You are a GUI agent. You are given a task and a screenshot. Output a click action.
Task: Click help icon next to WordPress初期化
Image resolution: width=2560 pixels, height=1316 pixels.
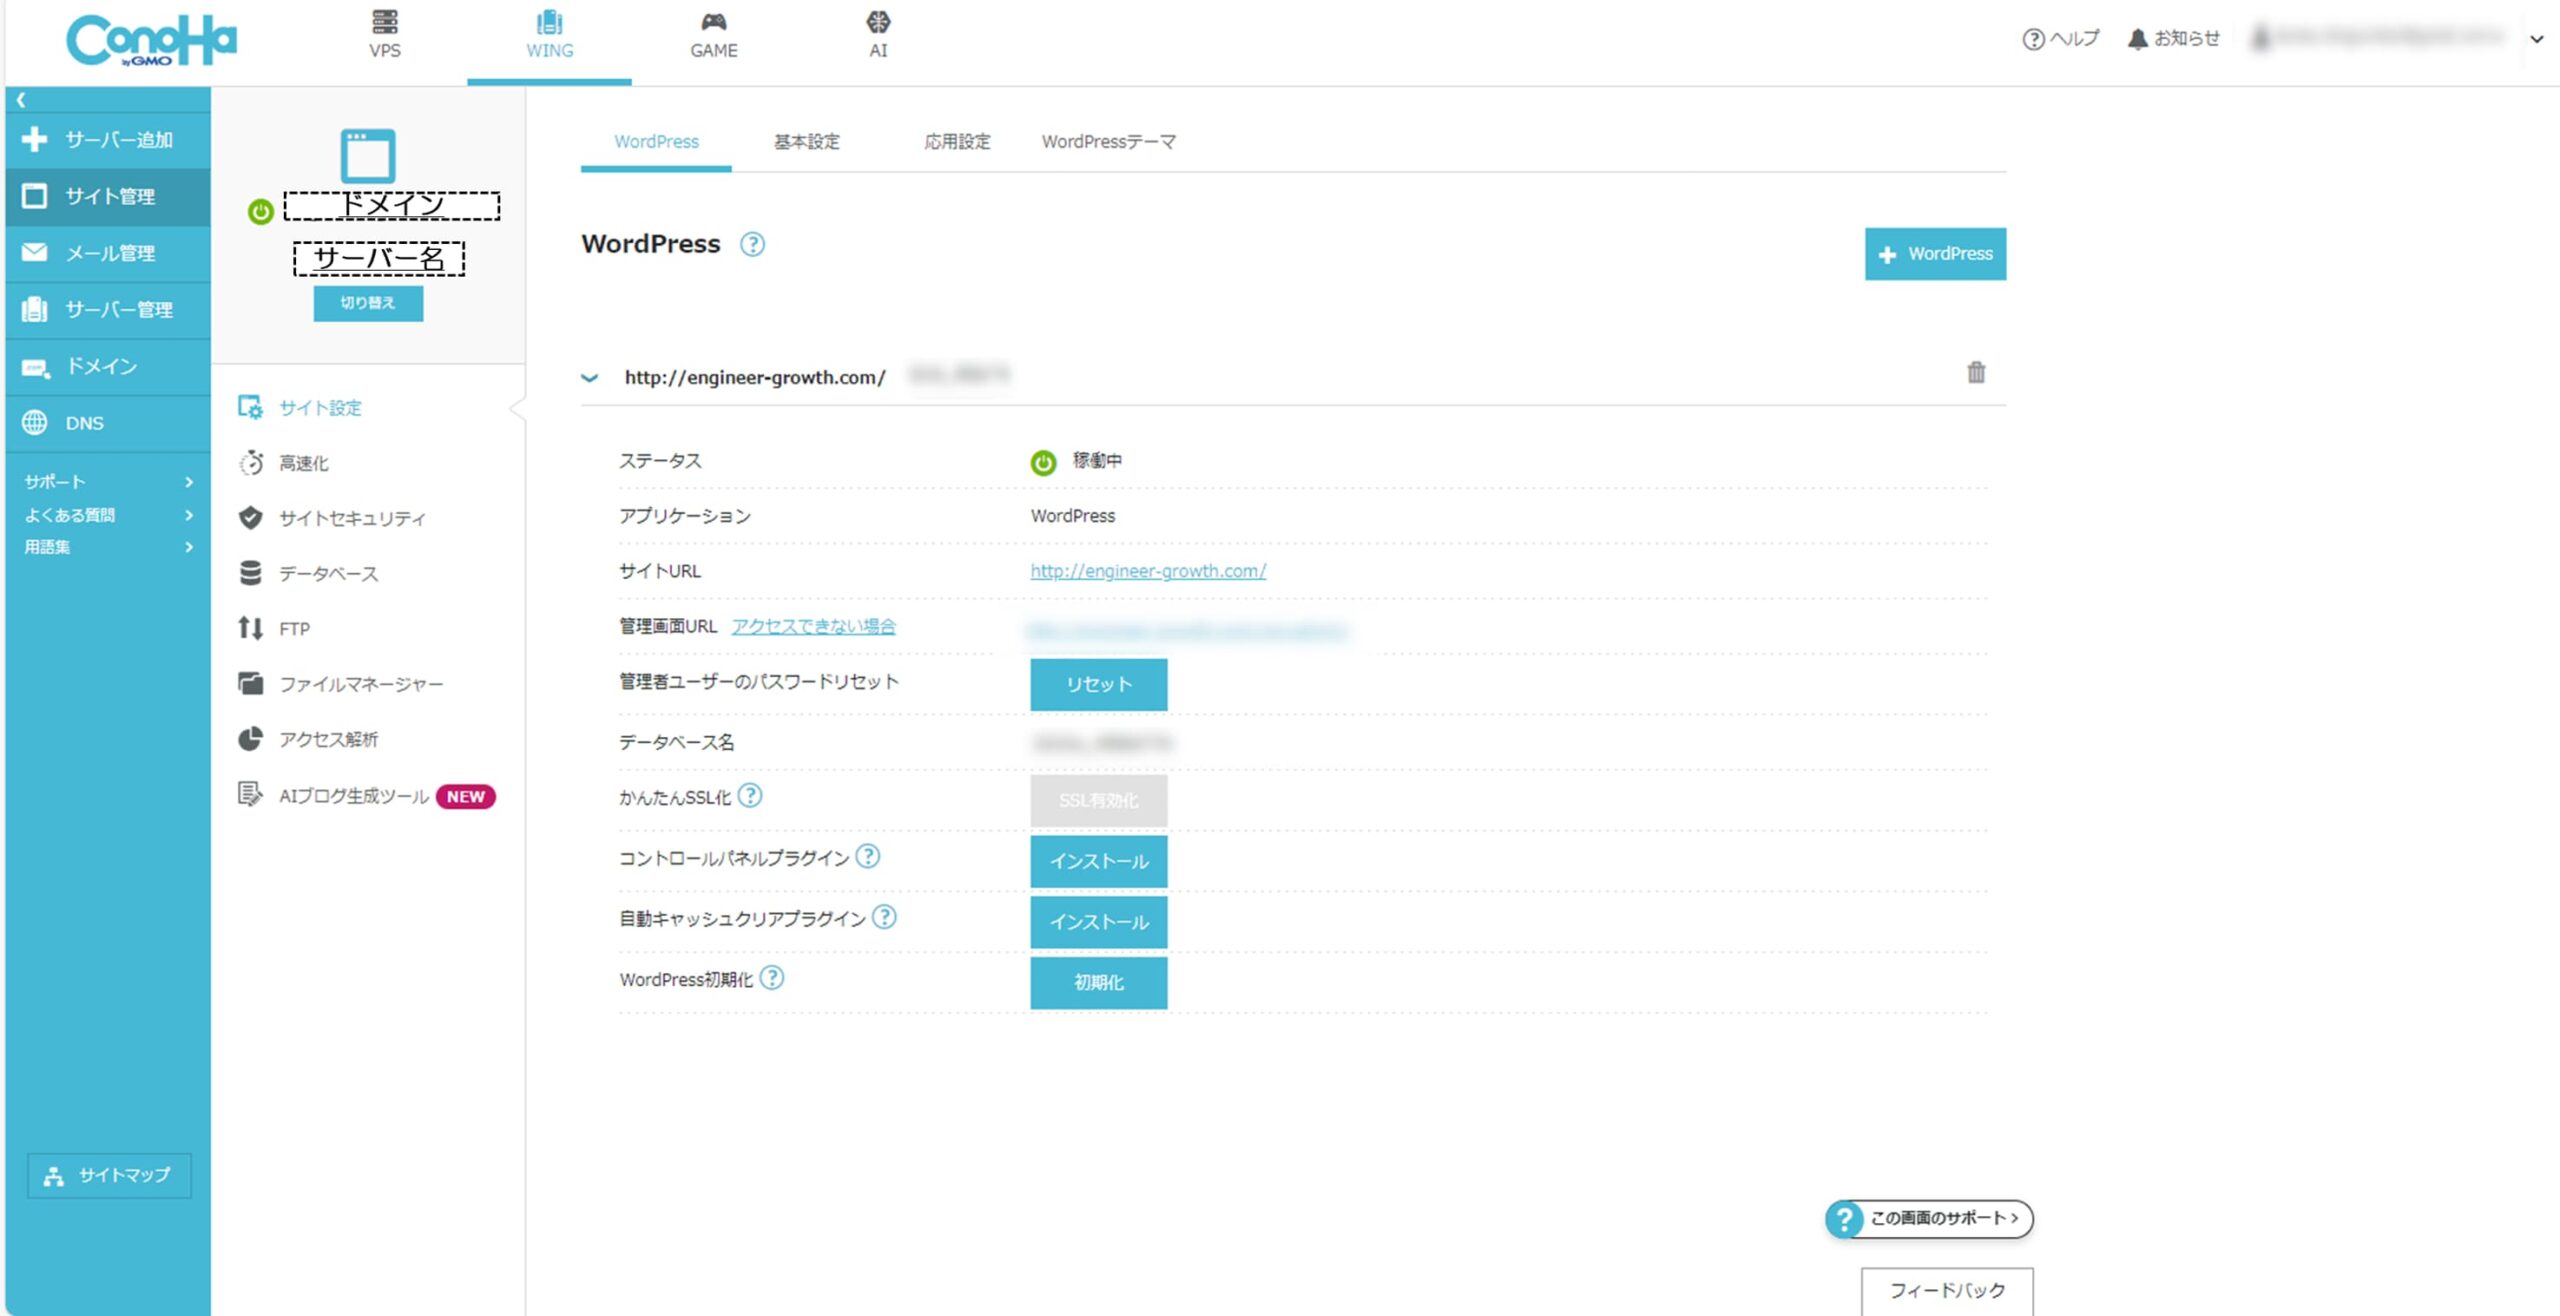(772, 978)
